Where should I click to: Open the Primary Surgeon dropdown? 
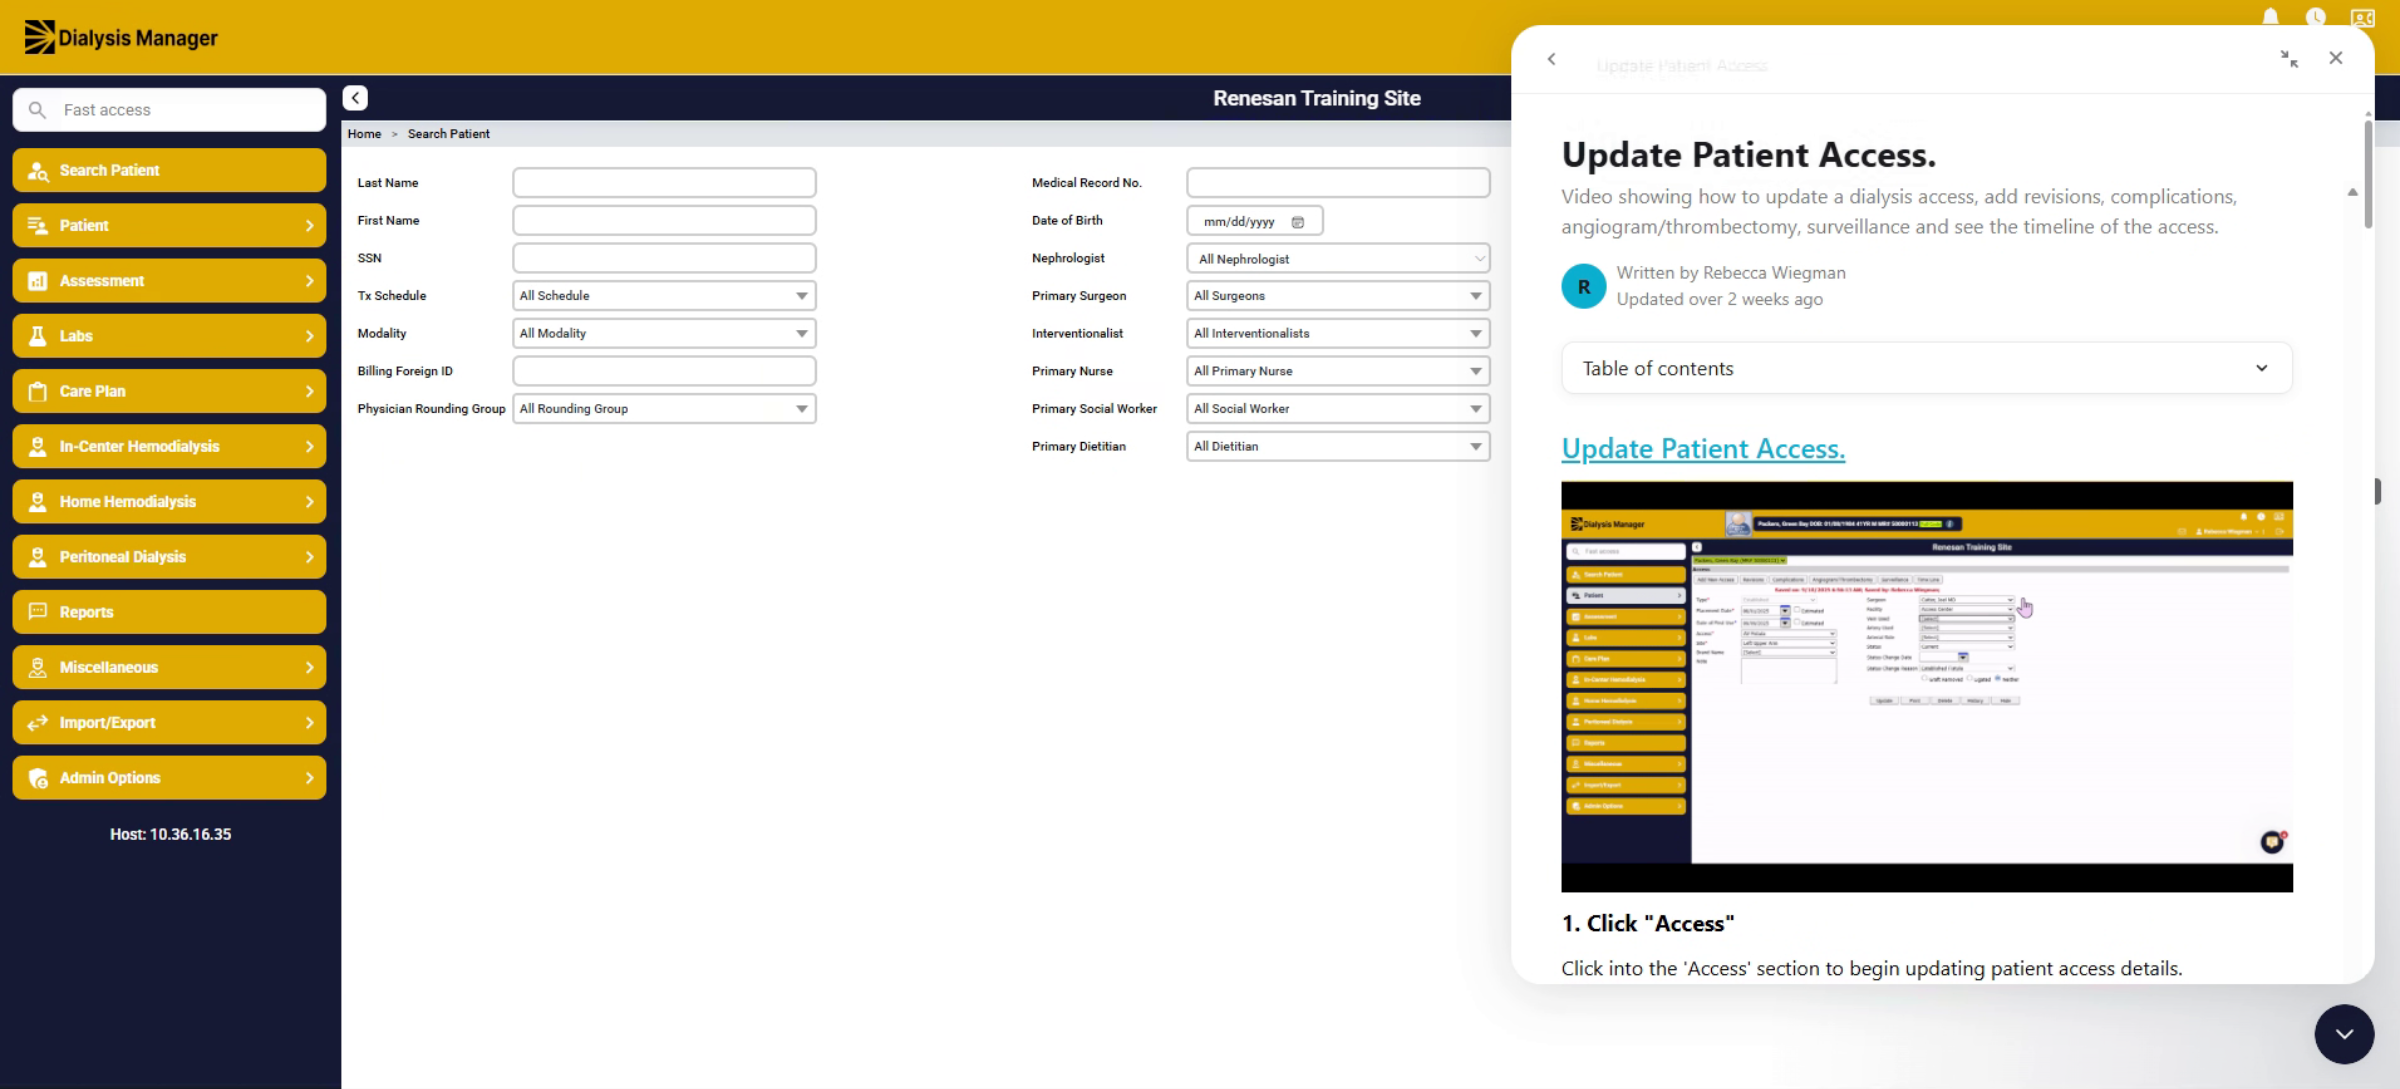pos(1338,296)
